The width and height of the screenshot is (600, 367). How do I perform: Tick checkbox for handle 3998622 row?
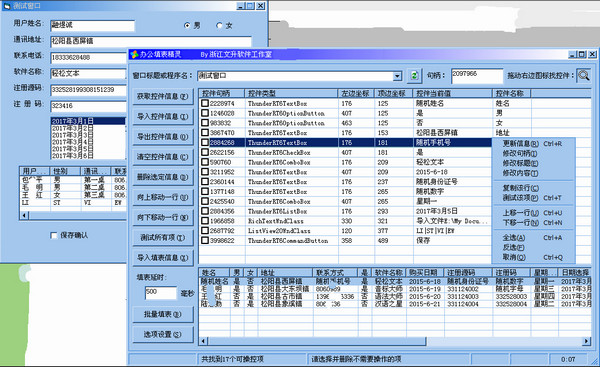coord(205,240)
